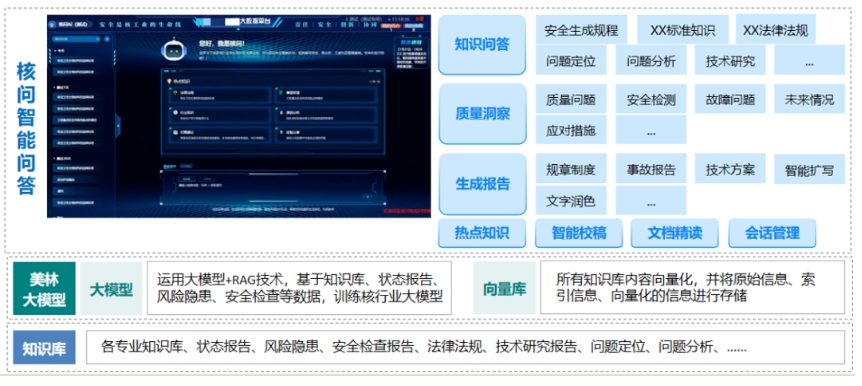This screenshot has width=862, height=386.
Task: Click the ellipsis box next to 文字润色
Action: tap(651, 200)
